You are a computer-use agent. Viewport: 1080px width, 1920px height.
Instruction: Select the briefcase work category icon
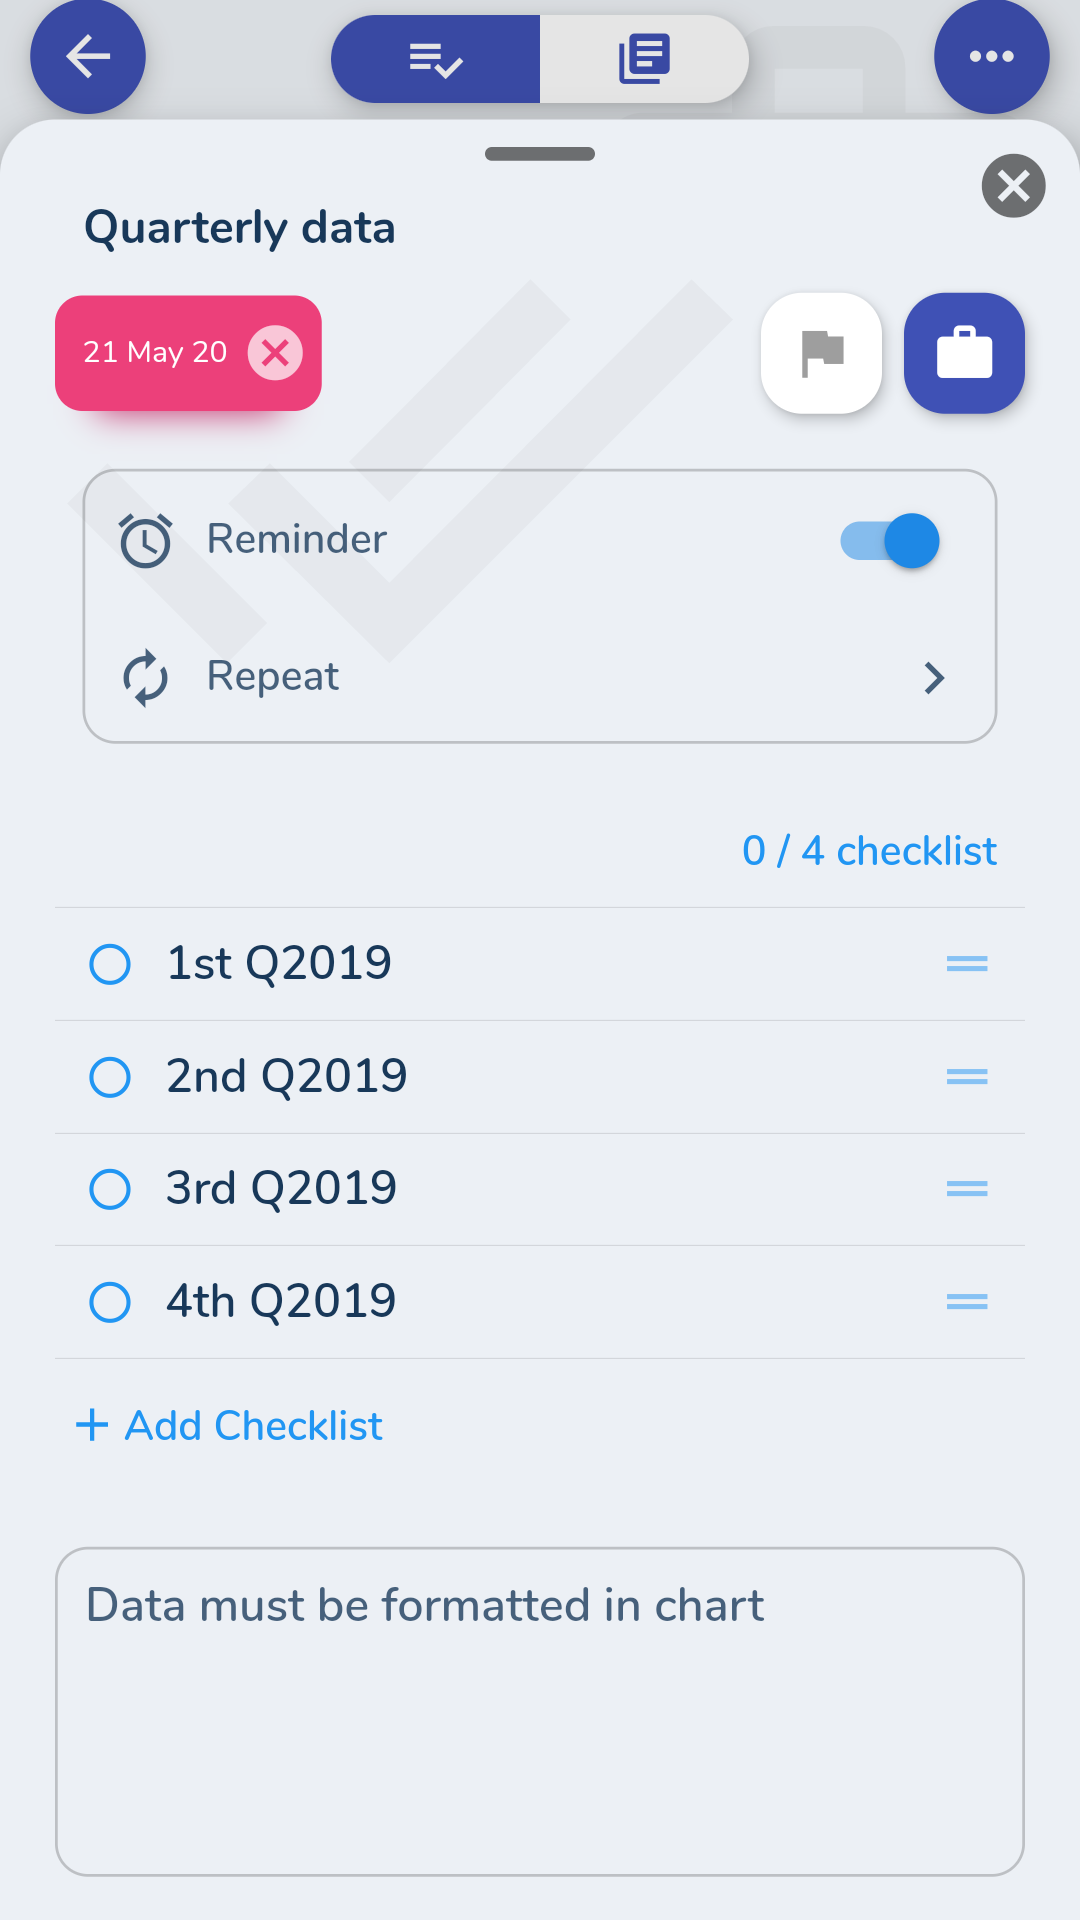tap(964, 353)
